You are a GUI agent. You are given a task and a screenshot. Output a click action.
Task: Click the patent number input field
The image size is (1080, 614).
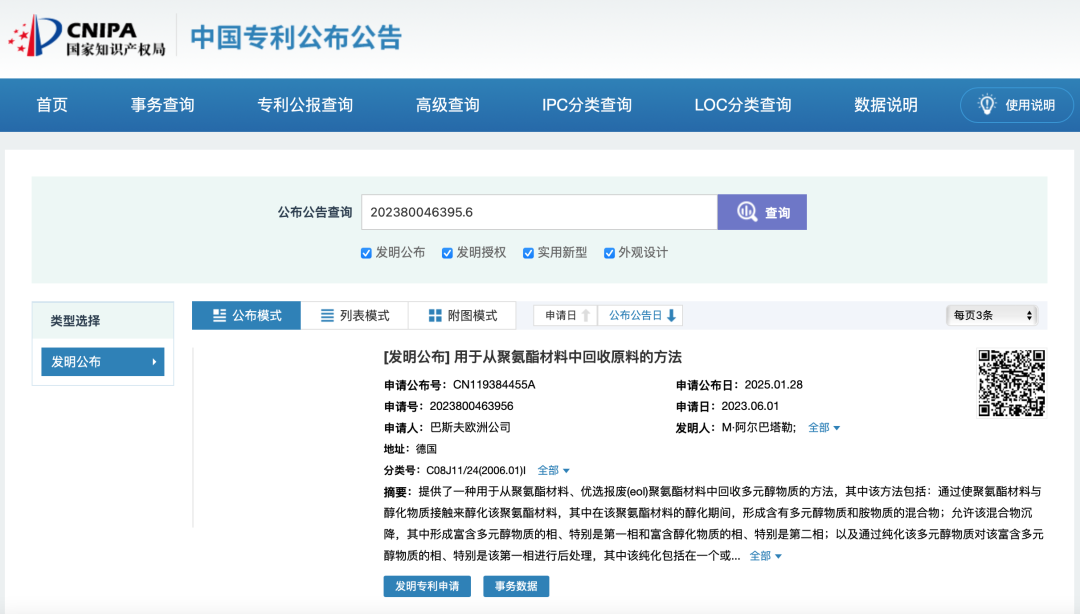click(540, 212)
